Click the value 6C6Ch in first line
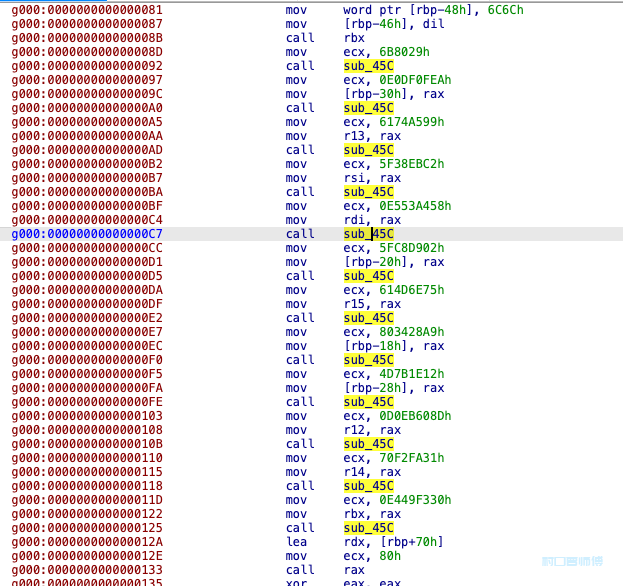The image size is (623, 586). pyautogui.click(x=505, y=10)
